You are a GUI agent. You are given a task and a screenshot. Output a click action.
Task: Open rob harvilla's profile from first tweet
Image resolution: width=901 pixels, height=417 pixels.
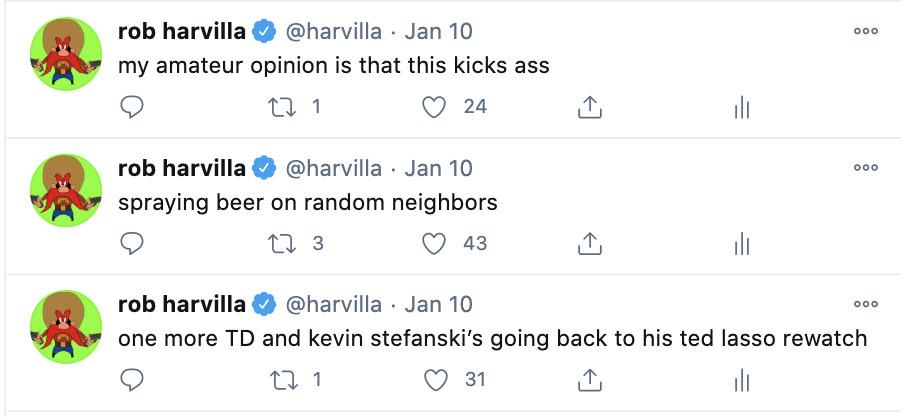(x=181, y=32)
